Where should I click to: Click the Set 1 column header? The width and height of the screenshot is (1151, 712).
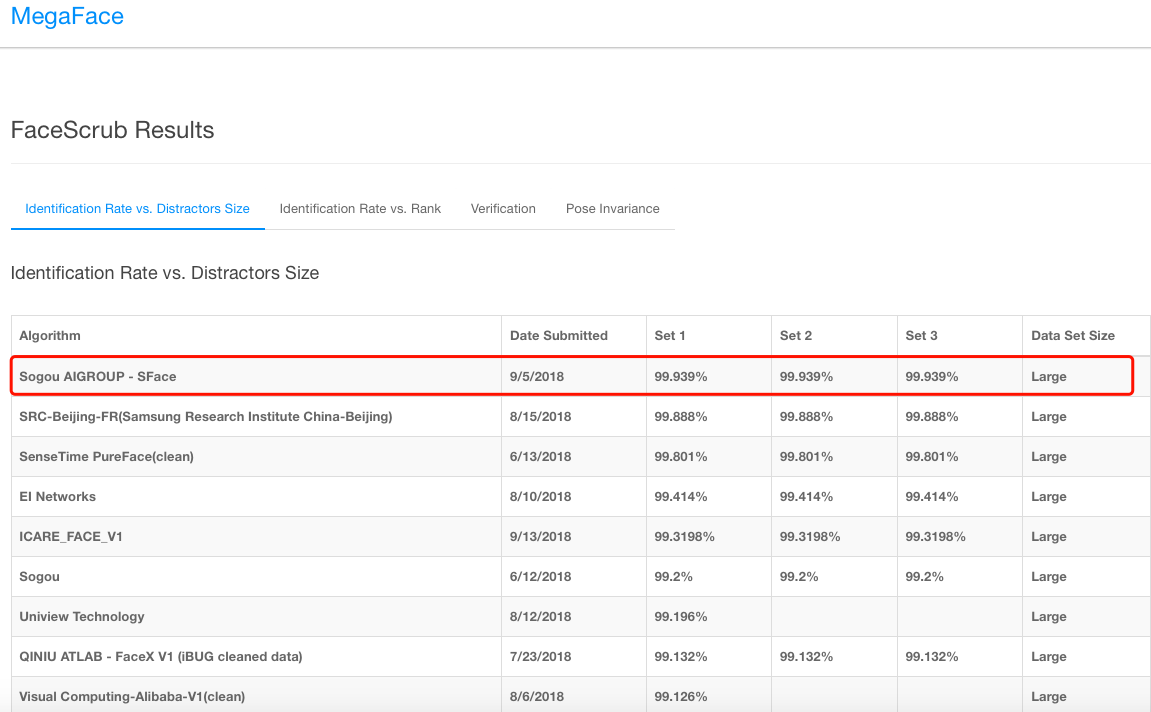pos(670,336)
